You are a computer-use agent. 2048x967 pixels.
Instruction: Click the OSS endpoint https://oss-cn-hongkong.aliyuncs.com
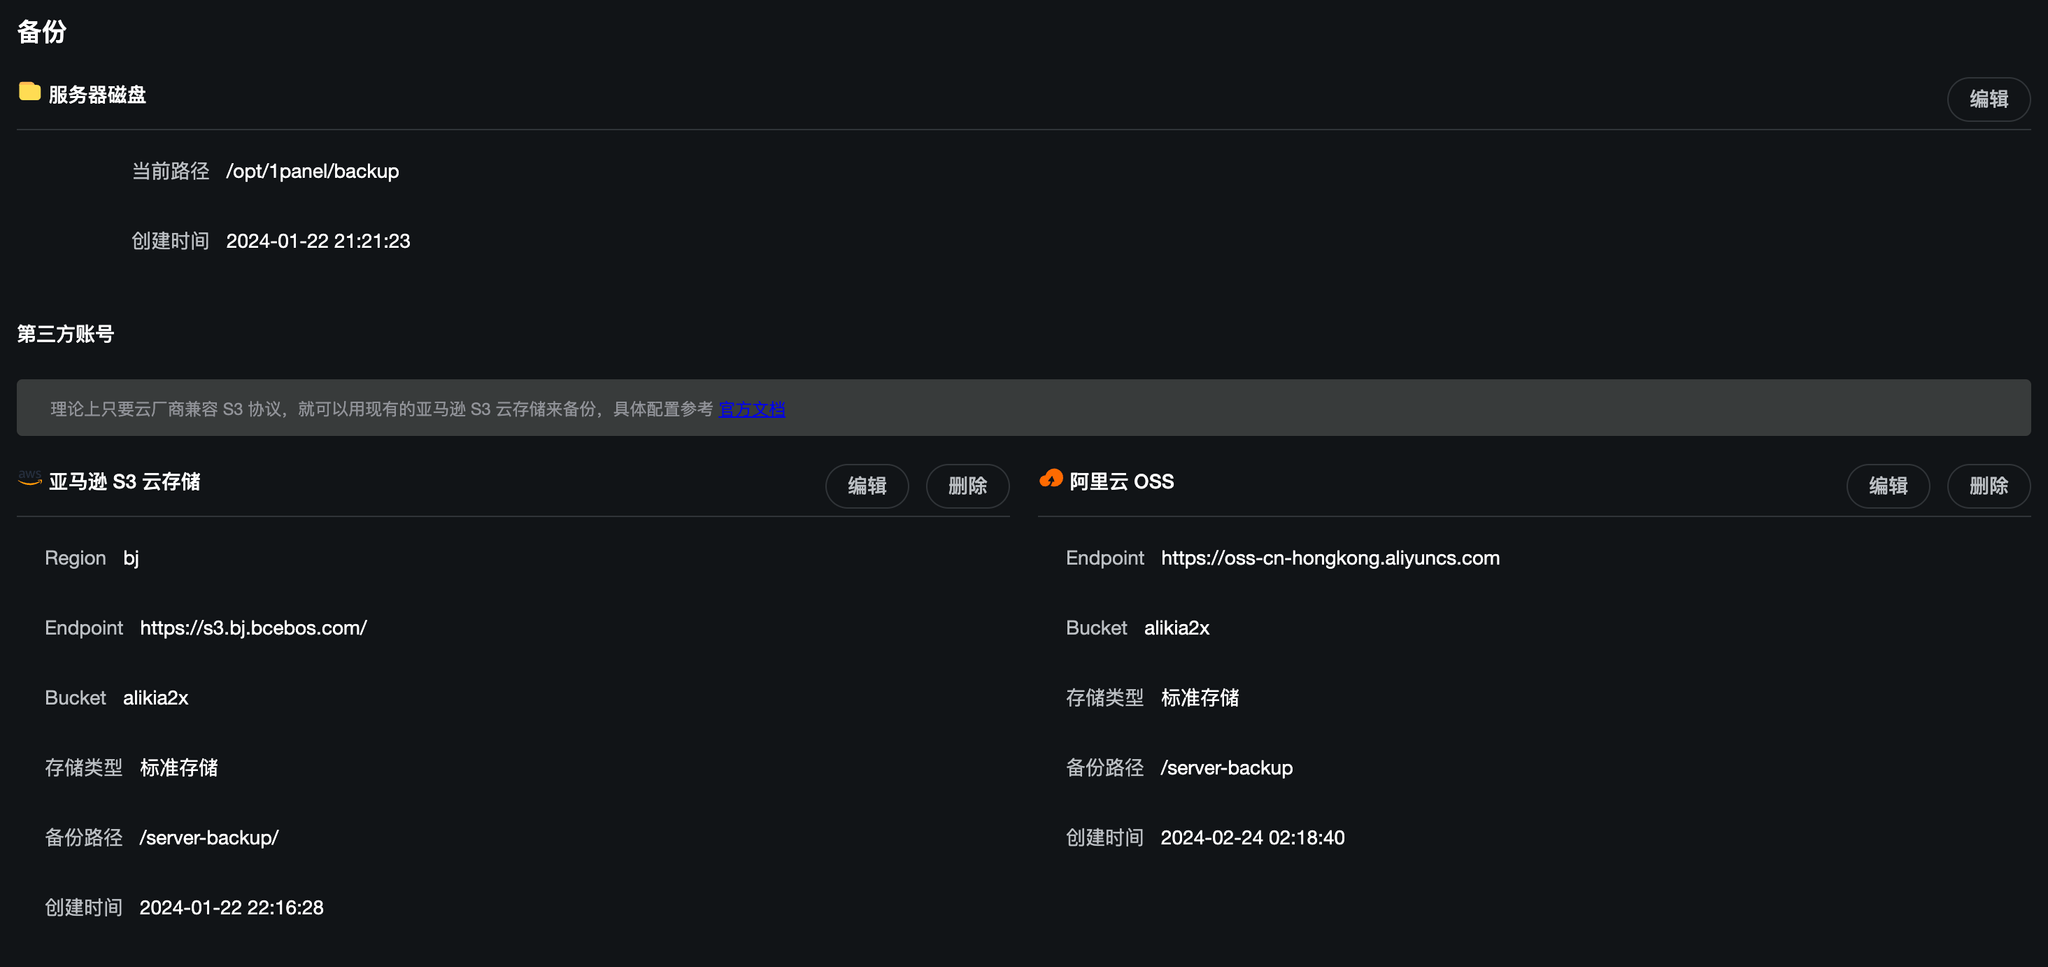point(1330,558)
